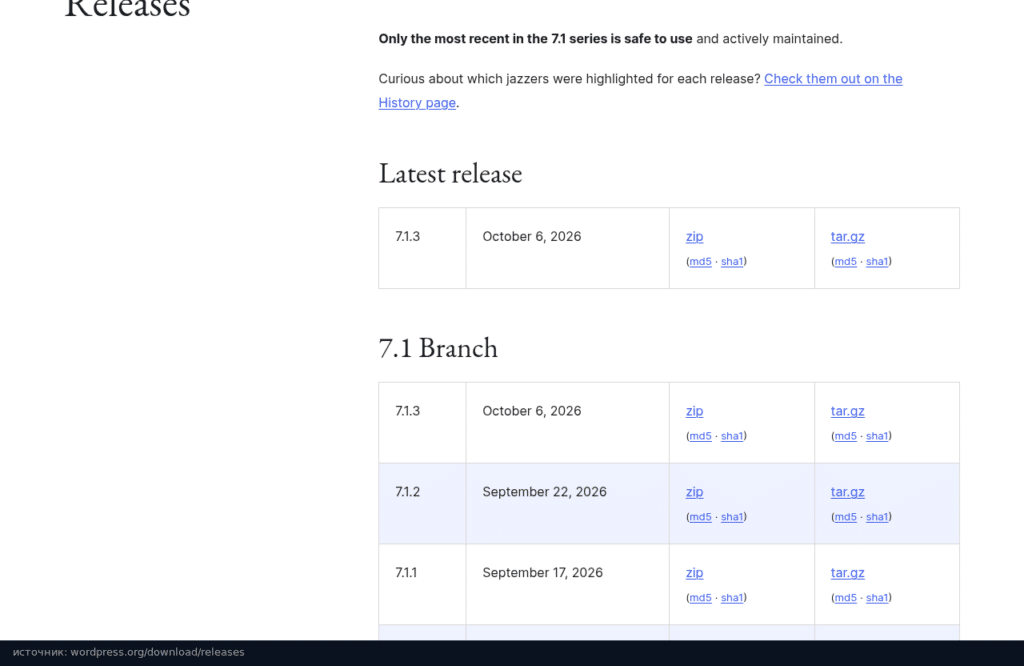The width and height of the screenshot is (1024, 666).
Task: Select the September 17, 2026 date cell
Action: 568,584
